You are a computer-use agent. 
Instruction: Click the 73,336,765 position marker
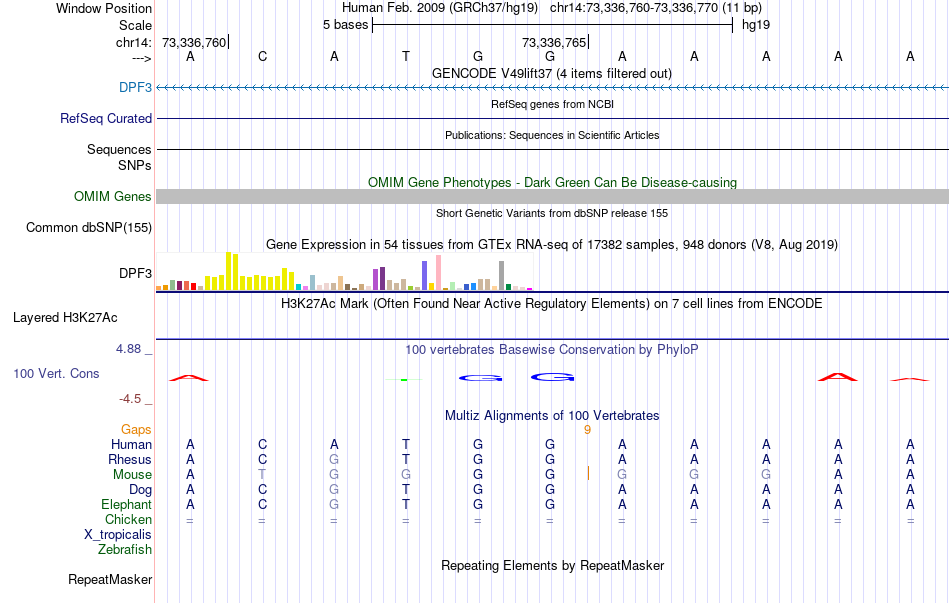pos(555,42)
